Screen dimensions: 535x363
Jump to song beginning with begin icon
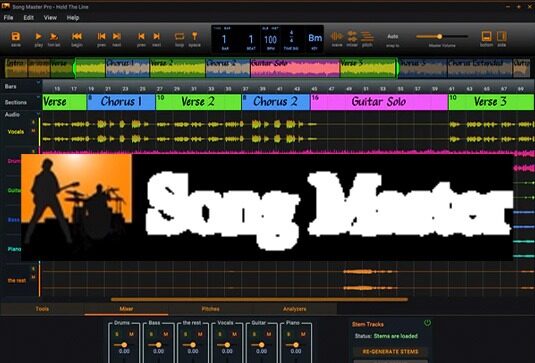77,36
